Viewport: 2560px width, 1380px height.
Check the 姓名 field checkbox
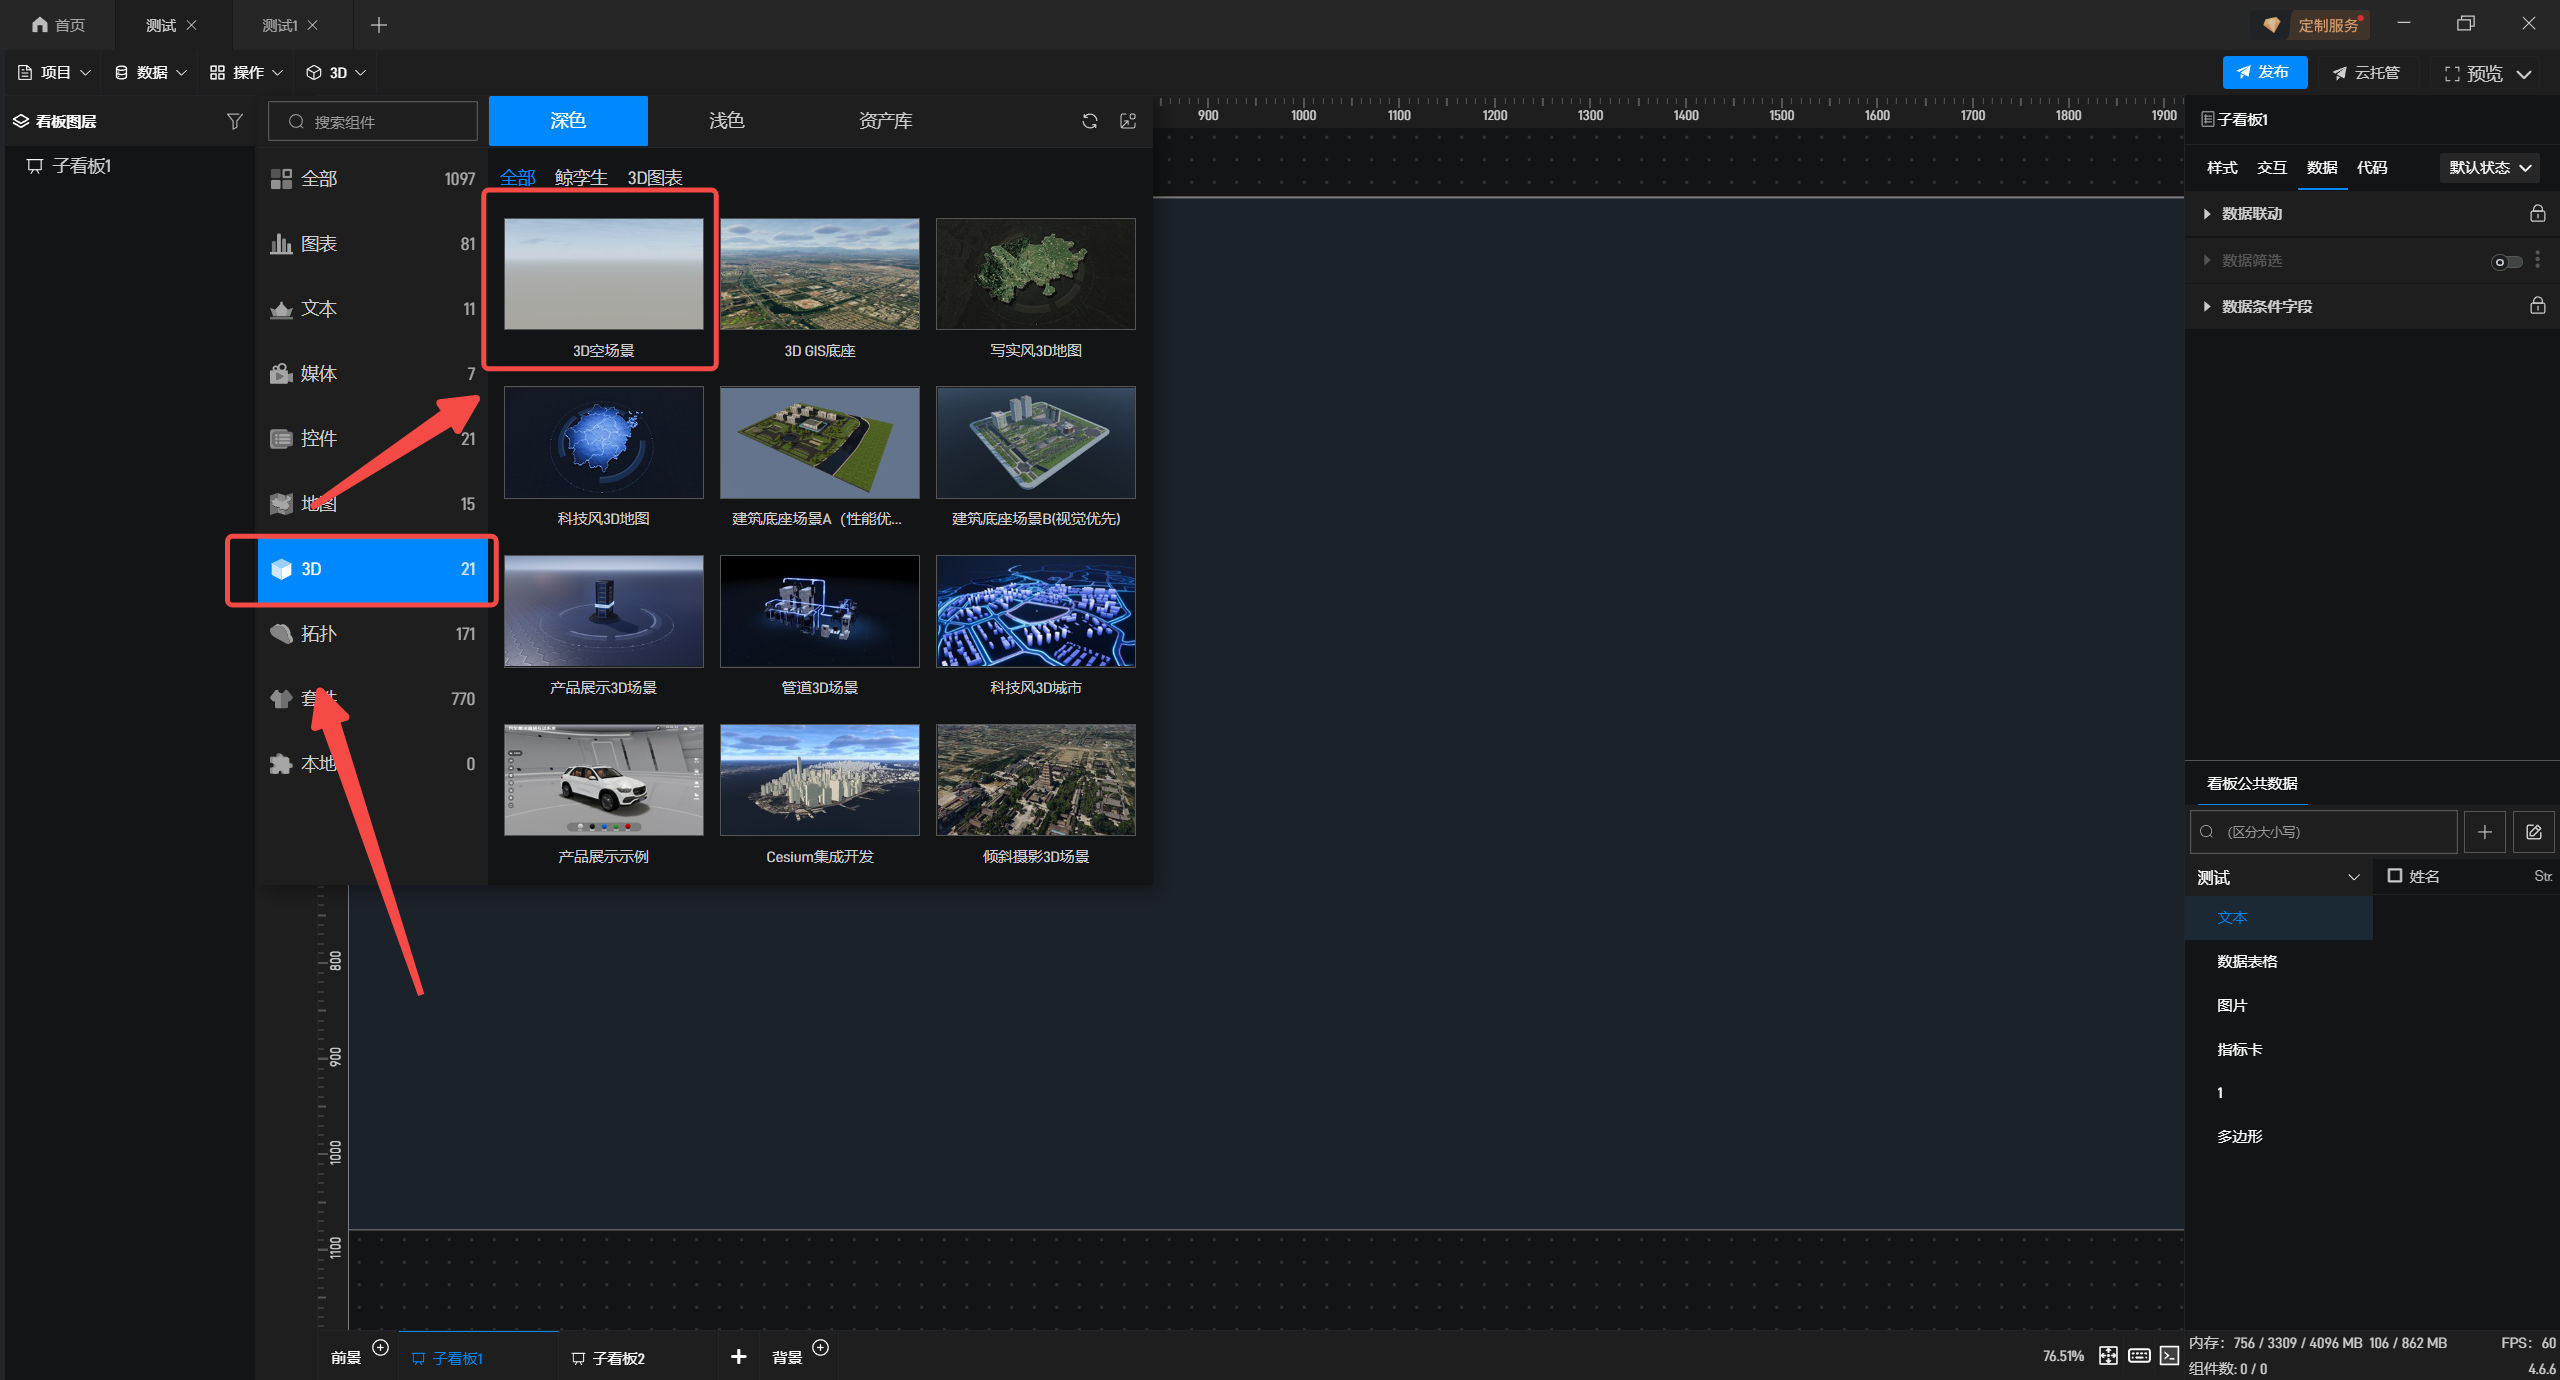2395,875
